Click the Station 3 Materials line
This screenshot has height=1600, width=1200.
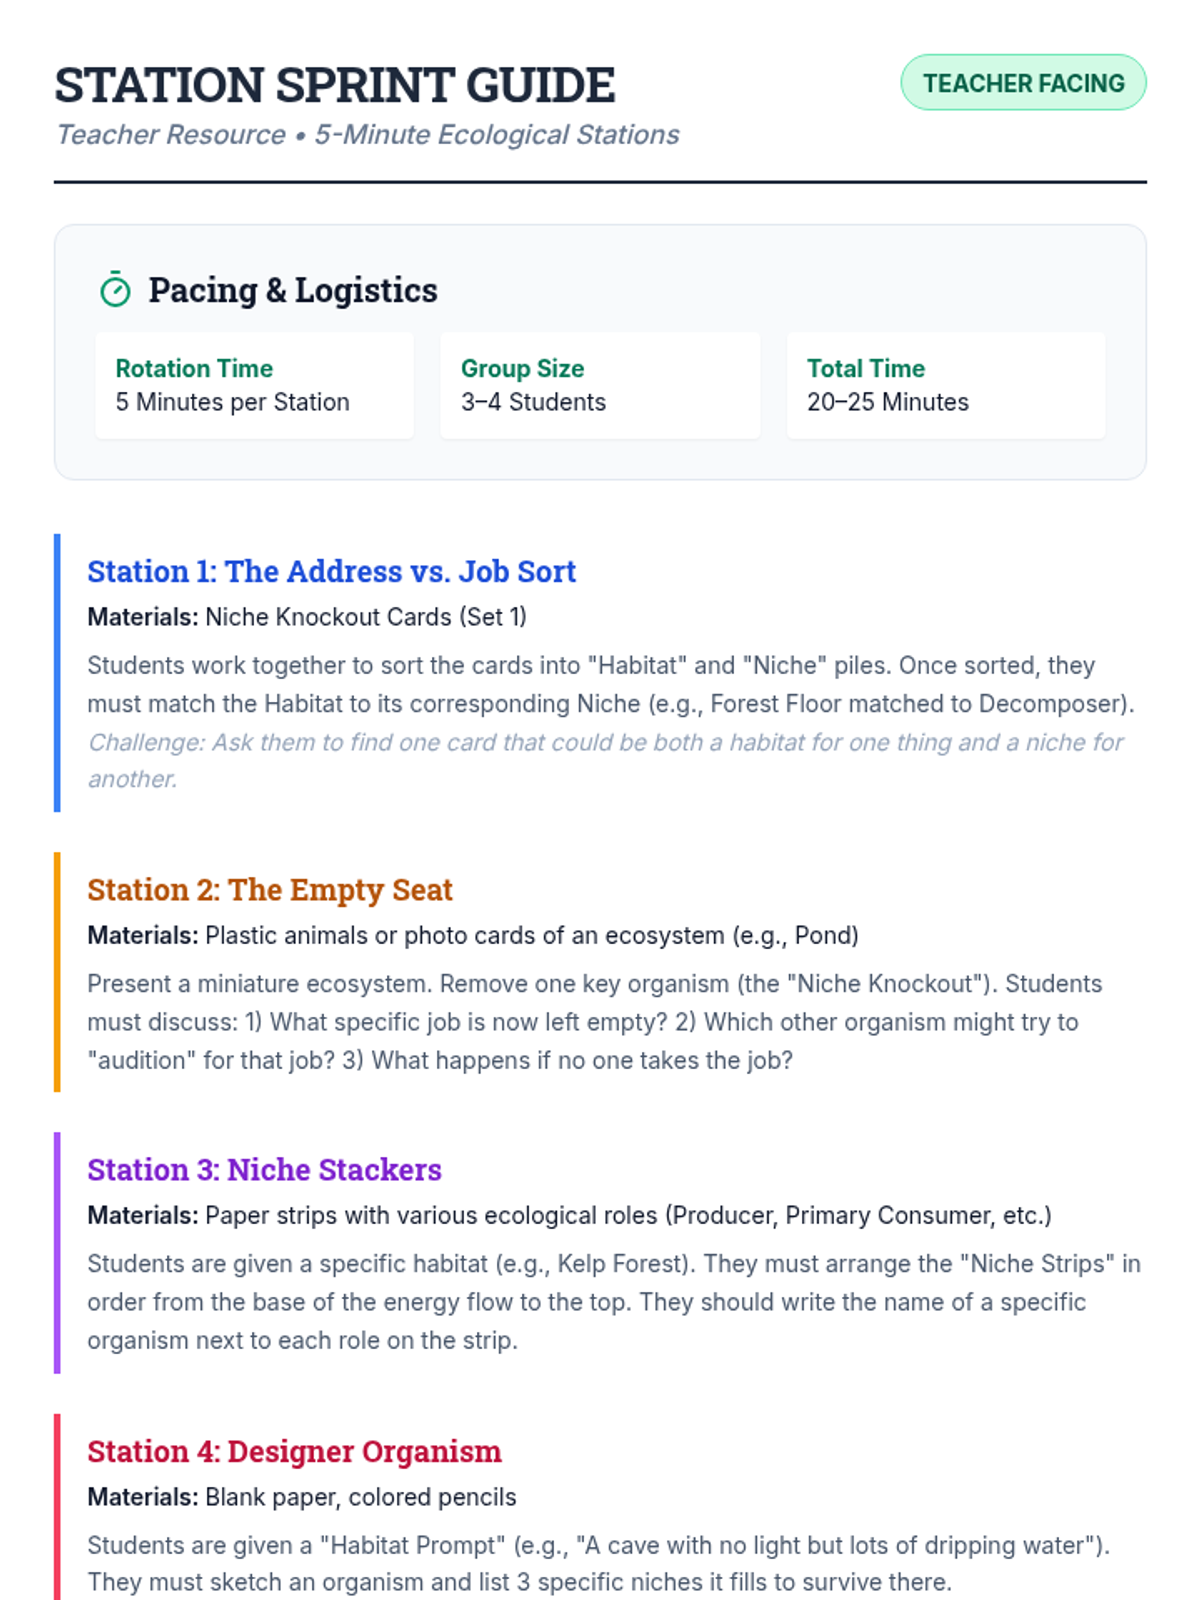pos(569,1215)
